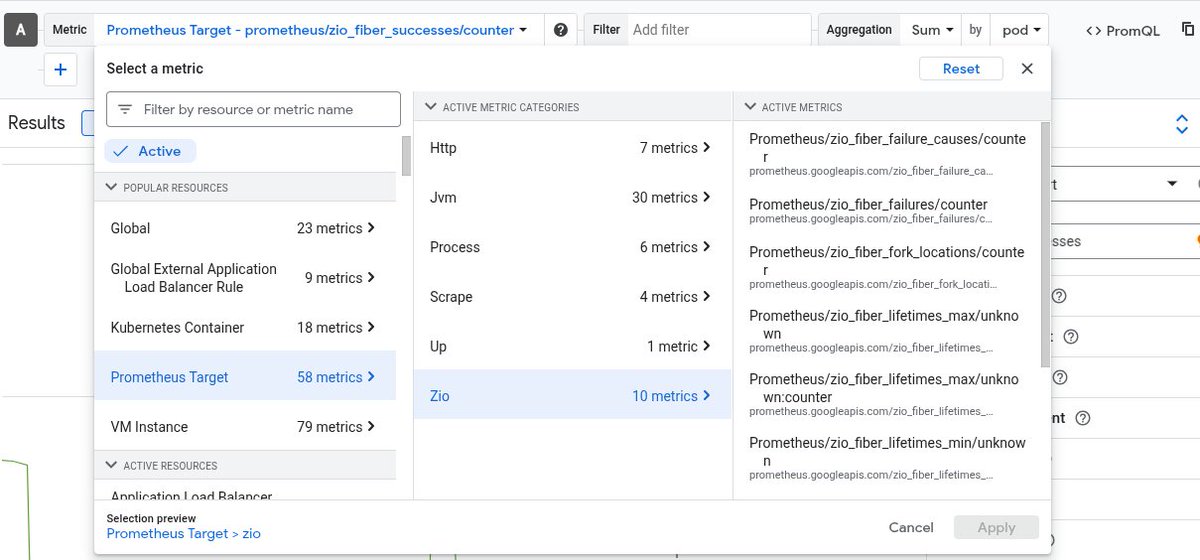Select the Global resource
This screenshot has width=1200, height=560.
(245, 228)
